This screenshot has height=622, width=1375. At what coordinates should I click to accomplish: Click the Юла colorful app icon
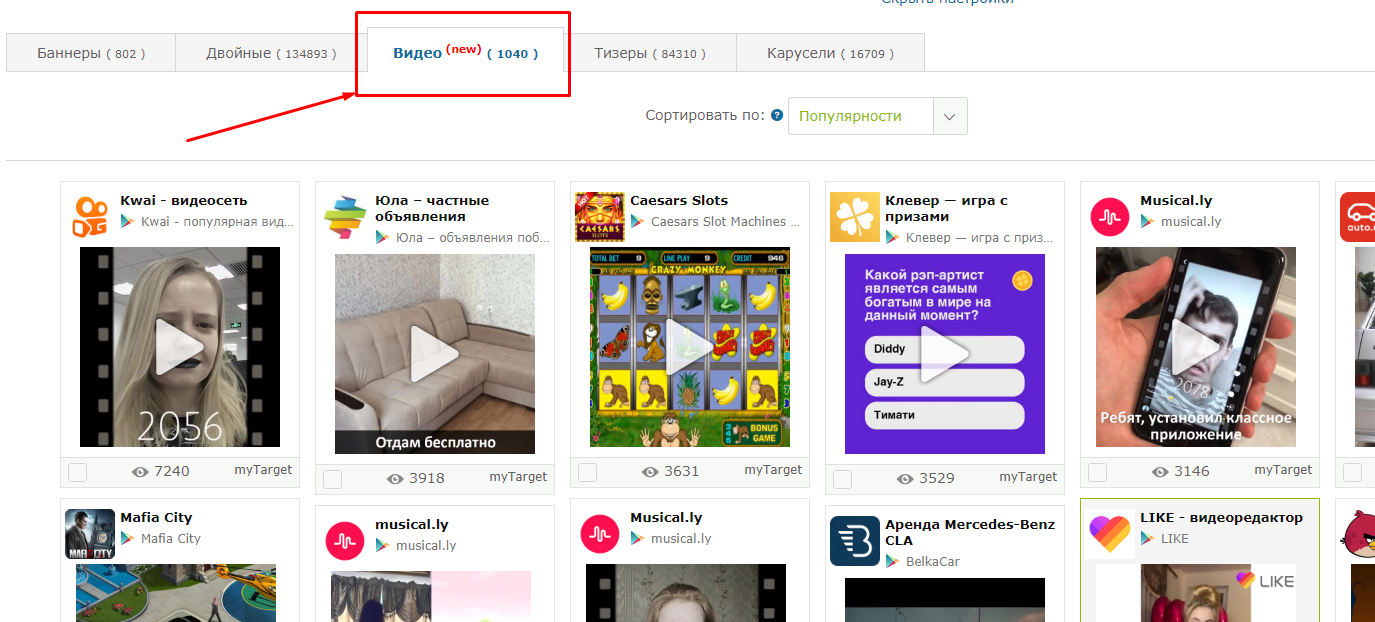click(x=345, y=217)
